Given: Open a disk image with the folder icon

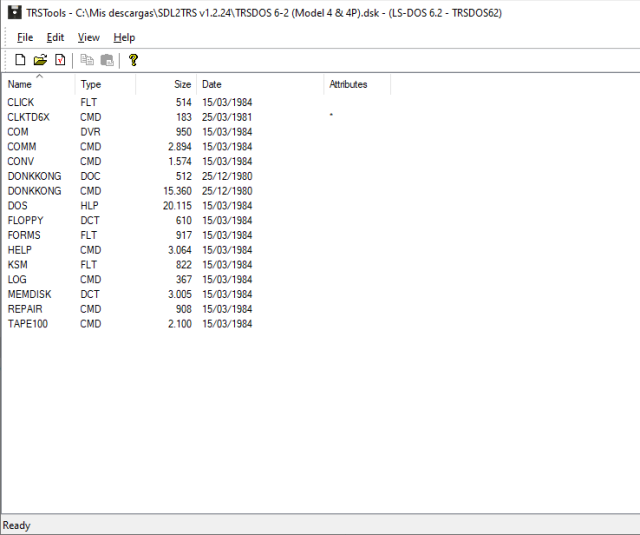Looking at the screenshot, I should tap(40, 60).
